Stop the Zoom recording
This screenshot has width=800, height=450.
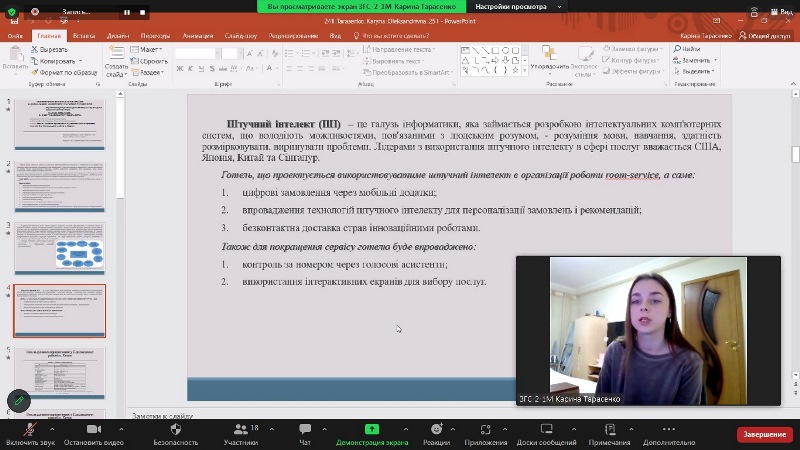click(x=142, y=12)
